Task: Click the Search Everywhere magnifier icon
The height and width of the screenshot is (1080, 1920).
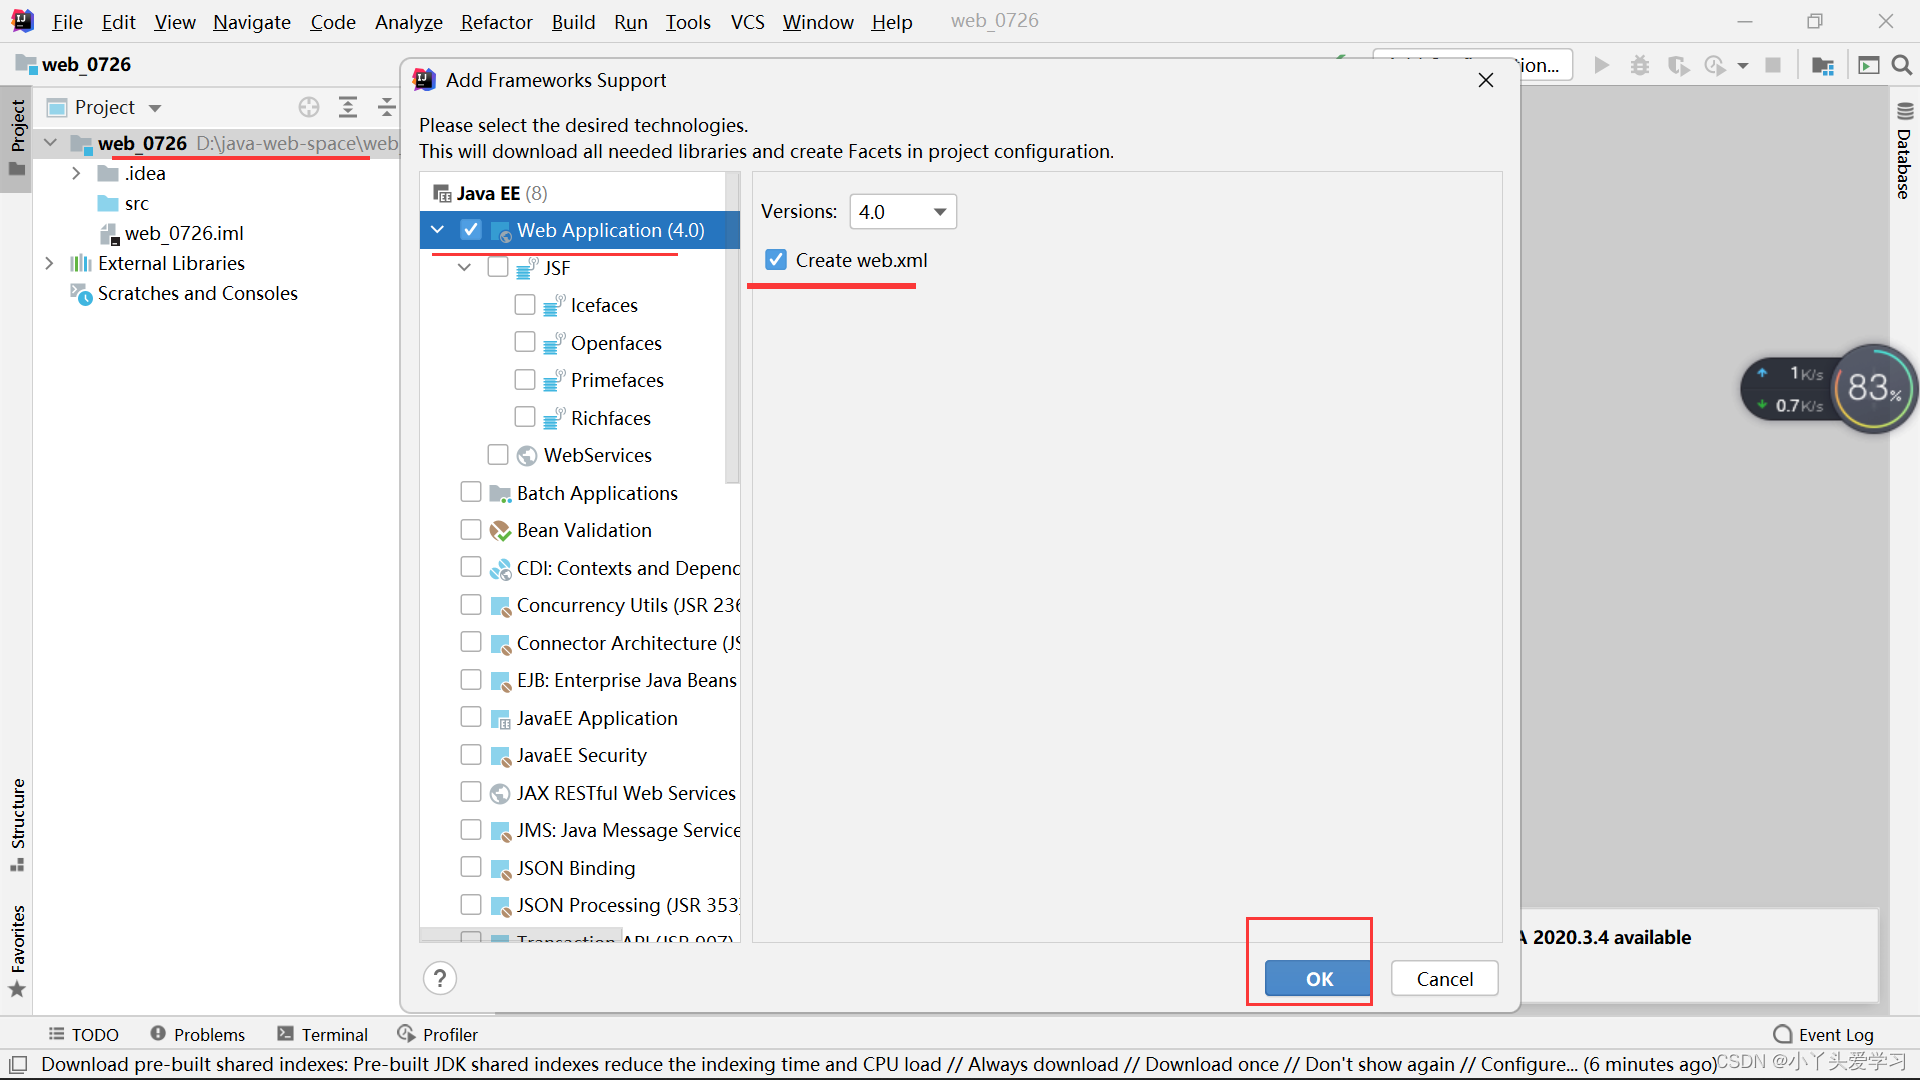Action: [1902, 65]
